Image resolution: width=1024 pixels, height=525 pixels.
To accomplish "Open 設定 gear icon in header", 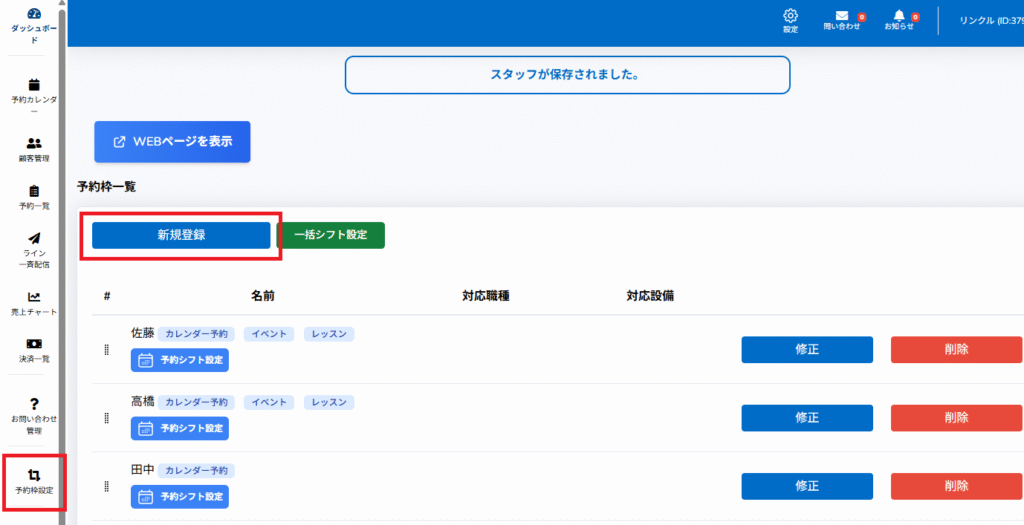I will point(790,16).
